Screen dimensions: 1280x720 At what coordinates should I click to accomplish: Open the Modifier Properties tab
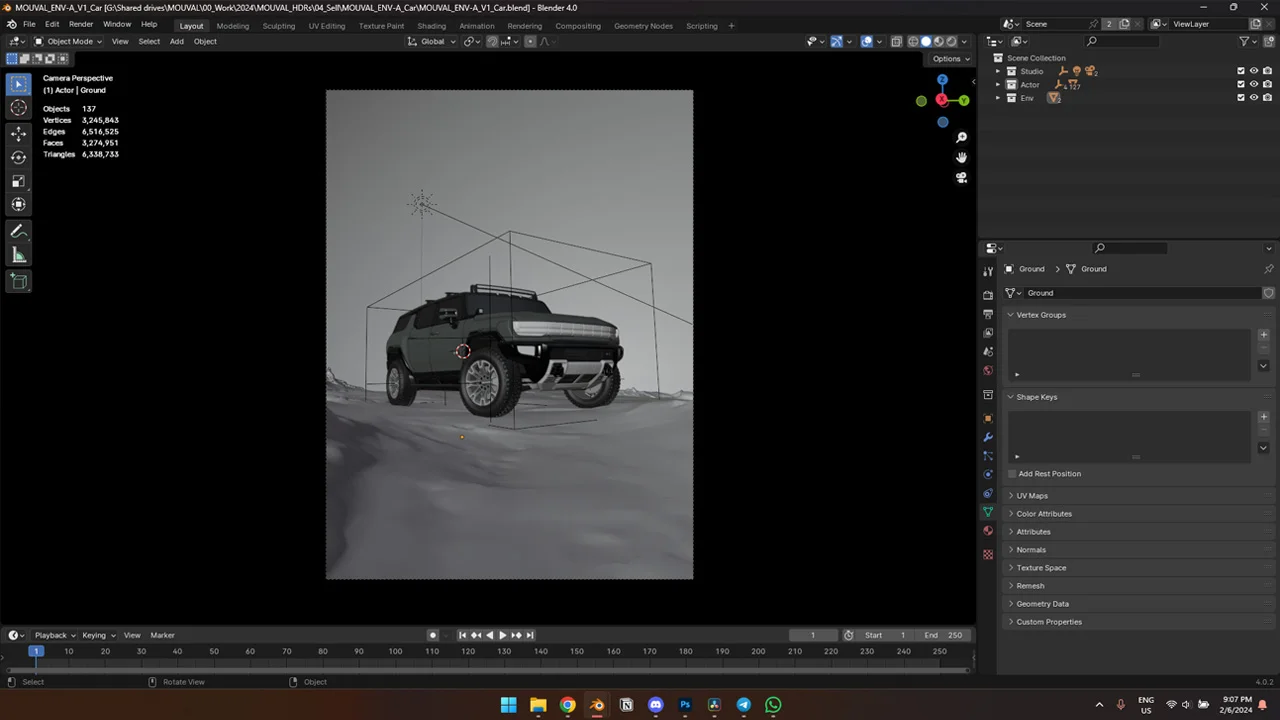(x=987, y=437)
